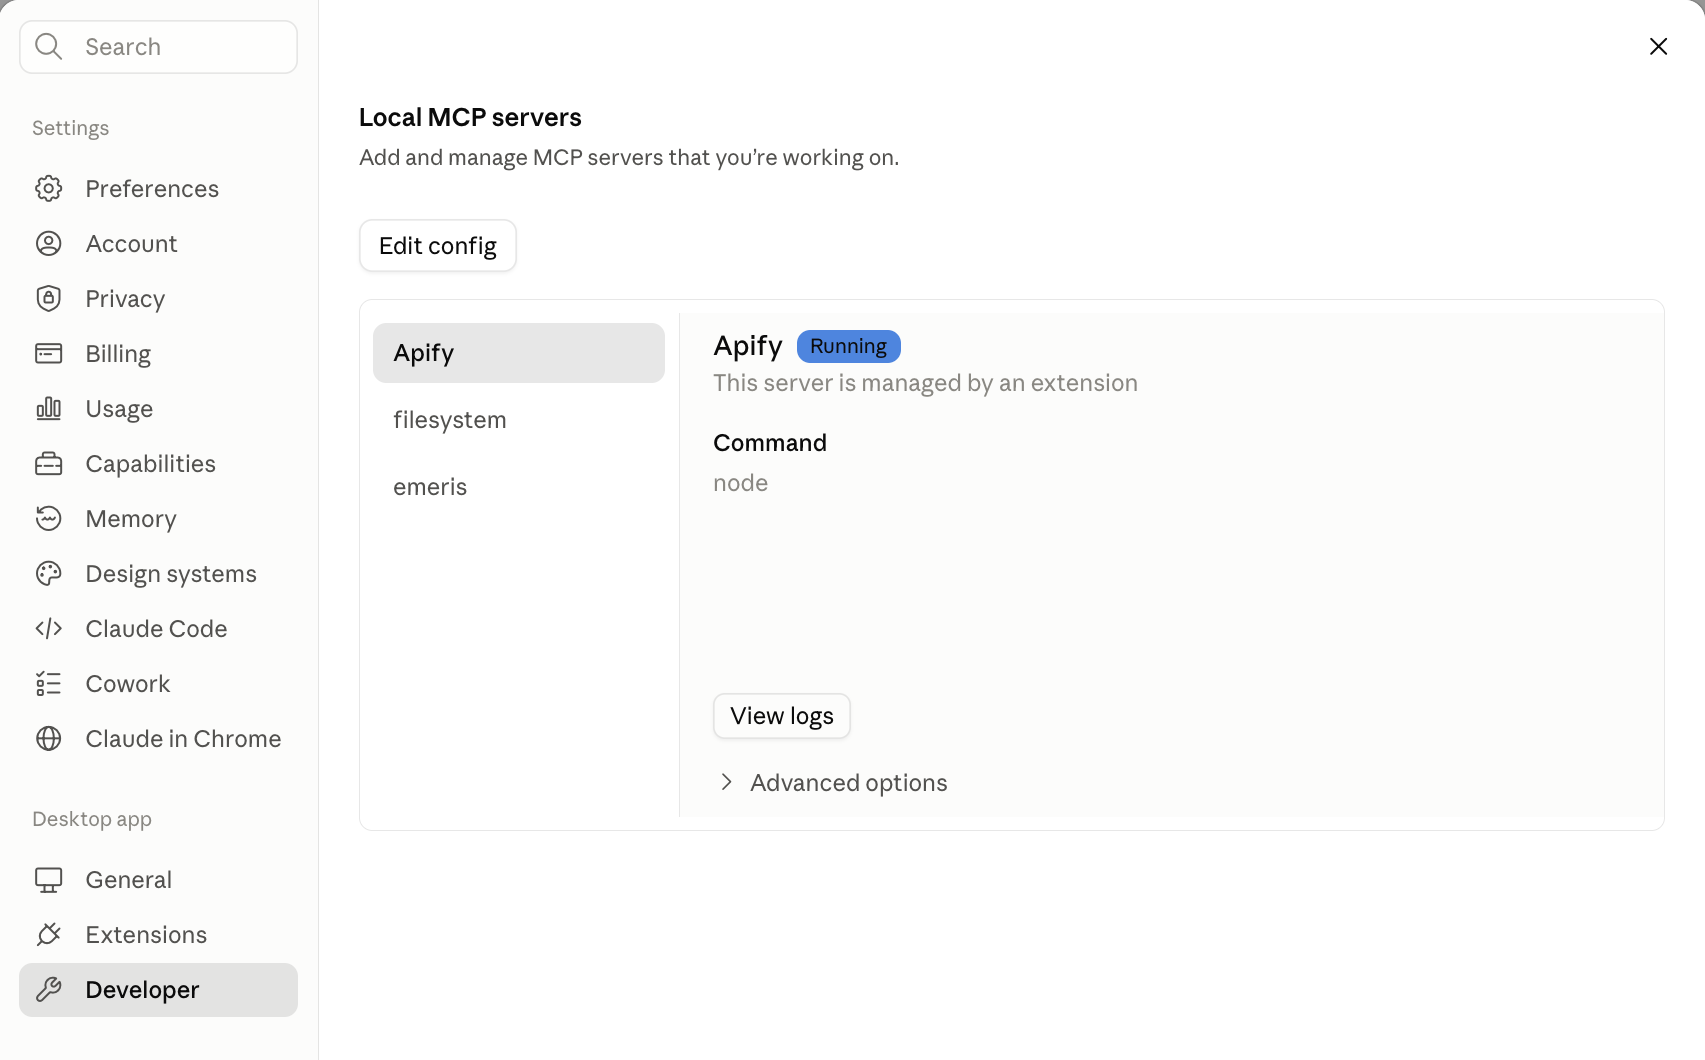Open the Preferences settings page
1705x1060 pixels.
coord(158,188)
